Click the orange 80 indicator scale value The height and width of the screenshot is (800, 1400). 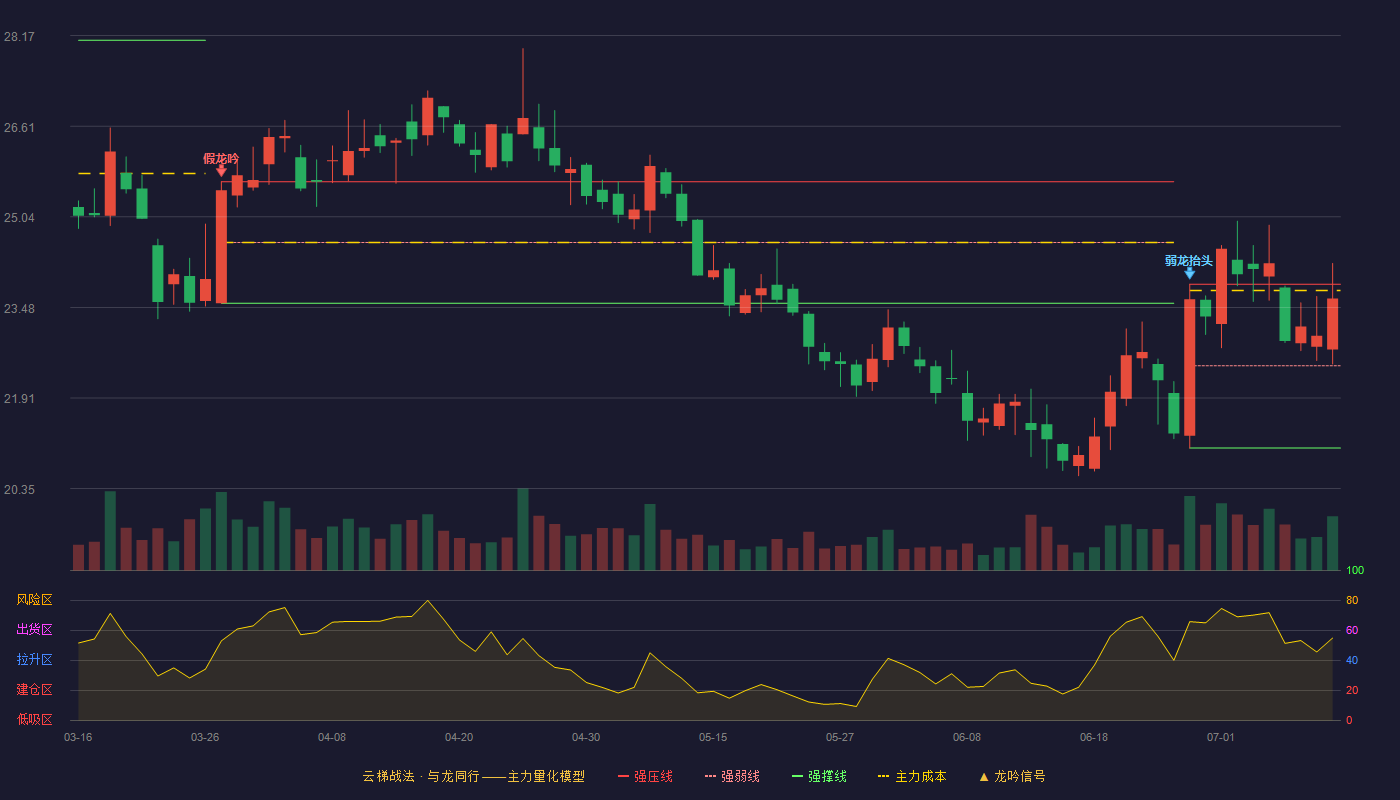click(1352, 600)
